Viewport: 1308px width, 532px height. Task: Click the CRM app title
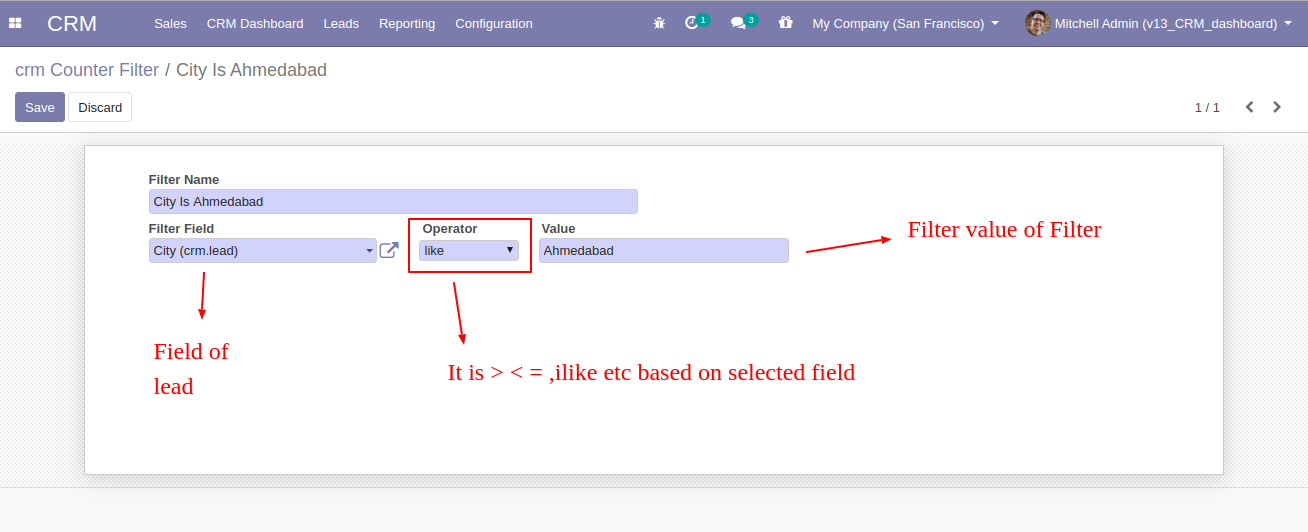pos(72,23)
